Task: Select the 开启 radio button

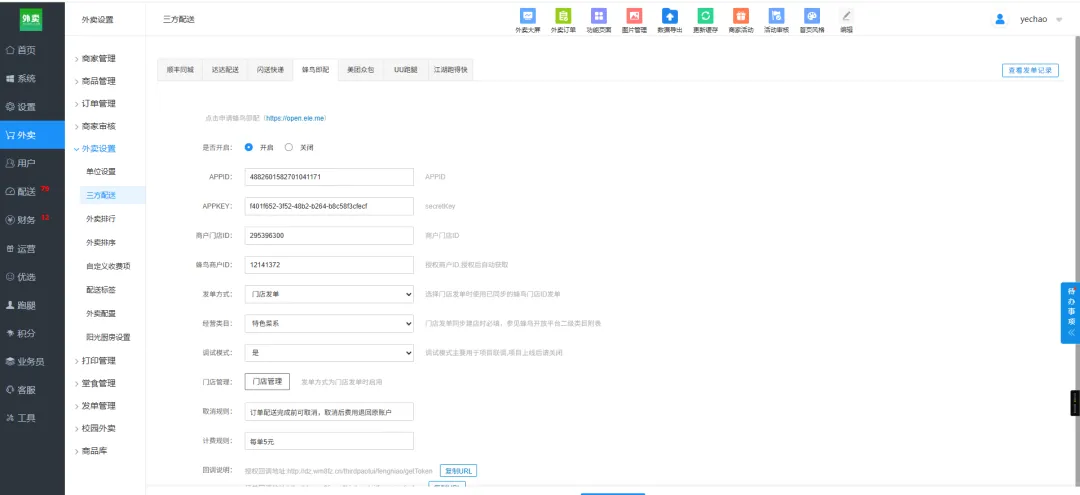Action: (249, 147)
